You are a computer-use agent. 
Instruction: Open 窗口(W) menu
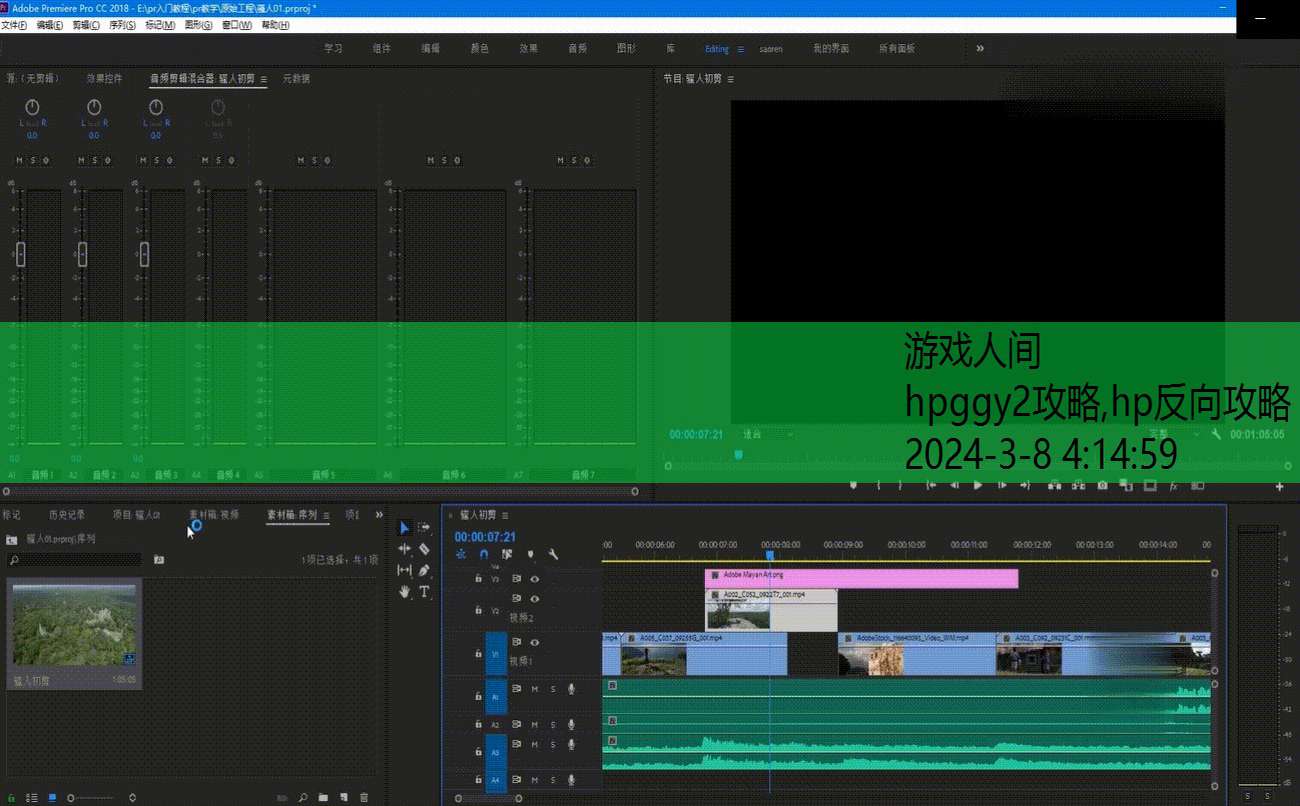237,25
